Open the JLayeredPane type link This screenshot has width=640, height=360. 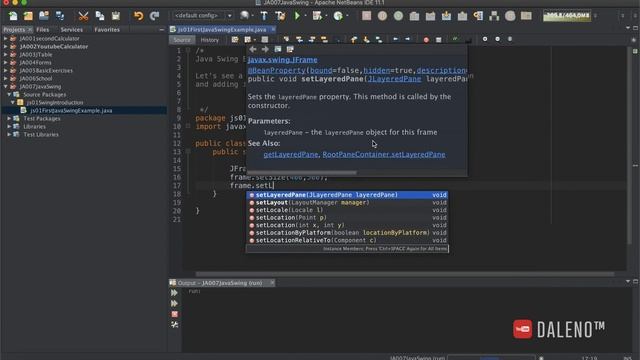tap(394, 79)
